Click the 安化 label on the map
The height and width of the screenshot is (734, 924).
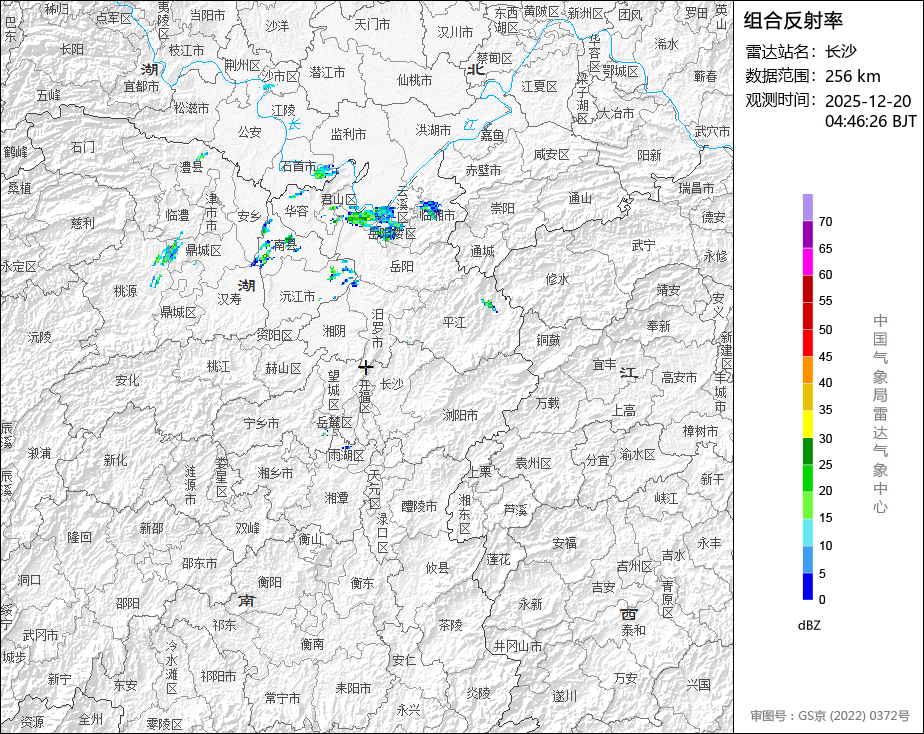(127, 381)
